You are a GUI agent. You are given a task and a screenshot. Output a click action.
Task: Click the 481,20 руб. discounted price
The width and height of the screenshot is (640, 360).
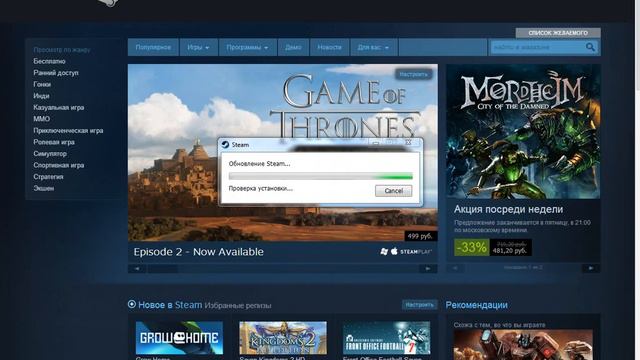[x=509, y=251]
